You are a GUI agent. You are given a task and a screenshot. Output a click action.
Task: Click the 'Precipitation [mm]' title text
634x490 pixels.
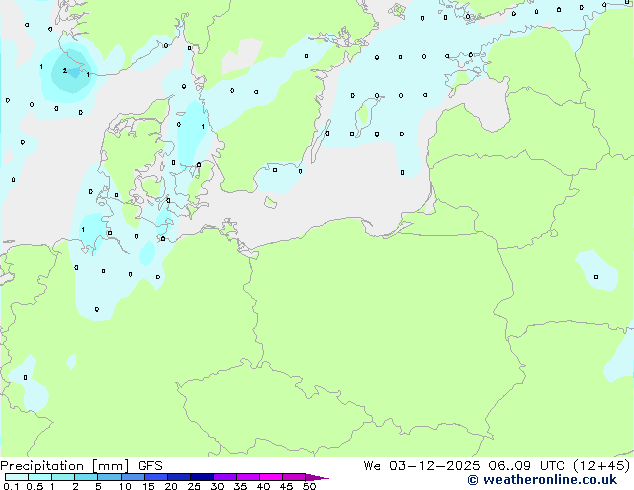(x=65, y=466)
